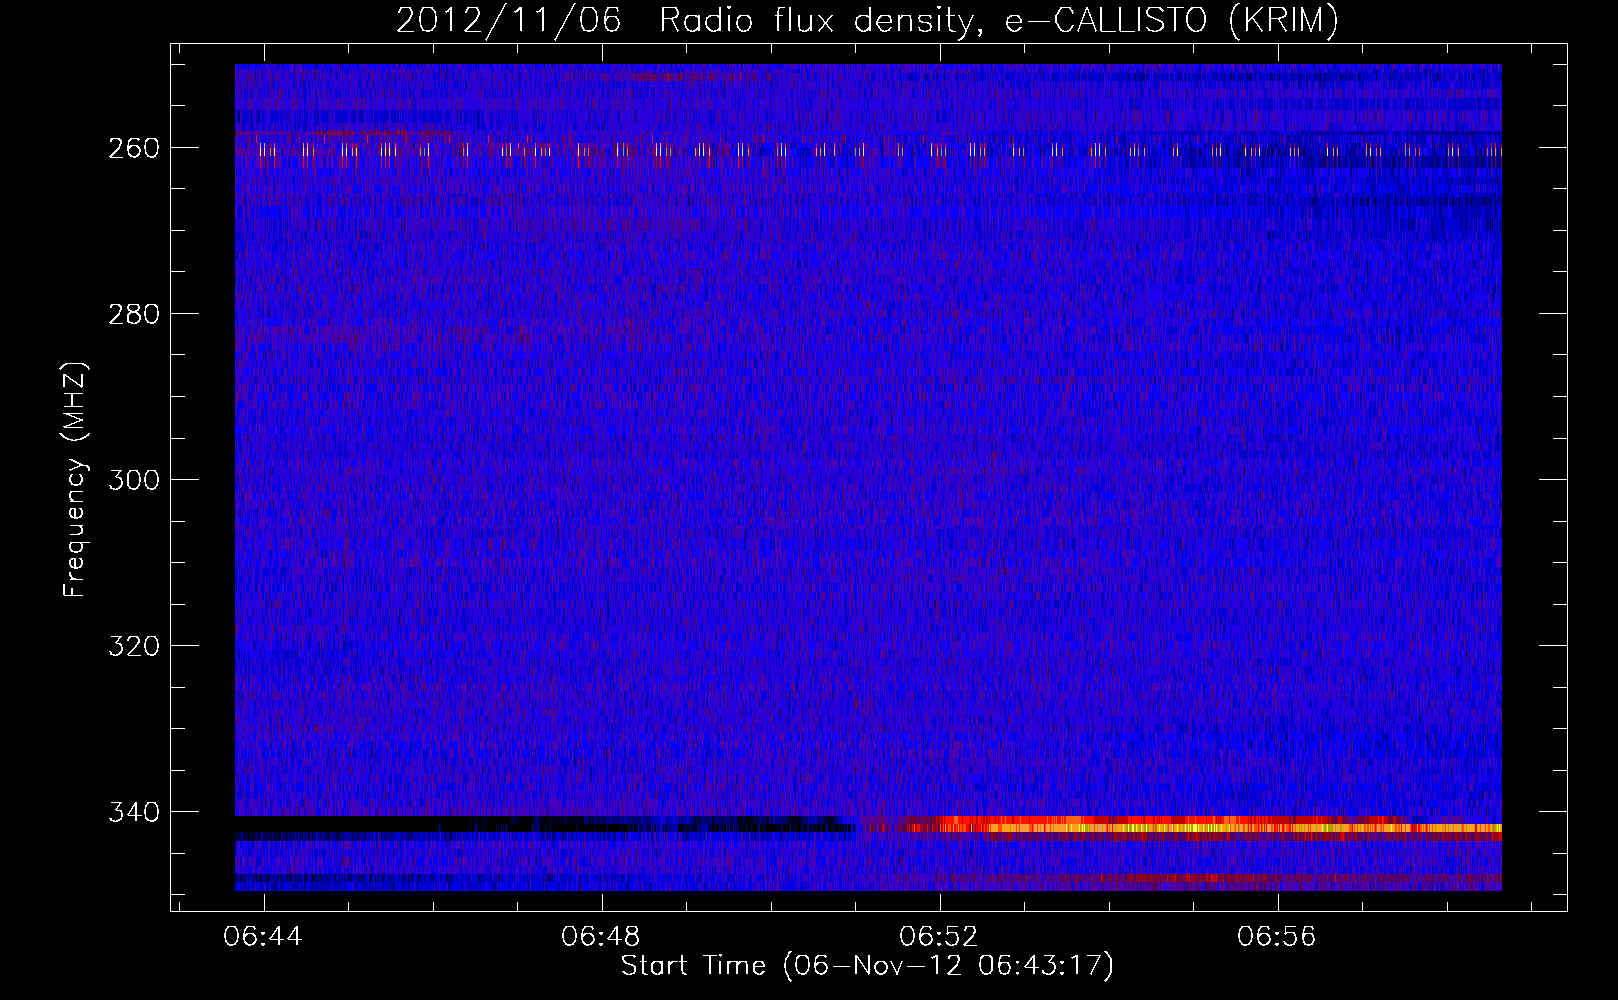Click the 260 frequency tick label
Viewport: 1618px width, 1000px height.
(133, 148)
